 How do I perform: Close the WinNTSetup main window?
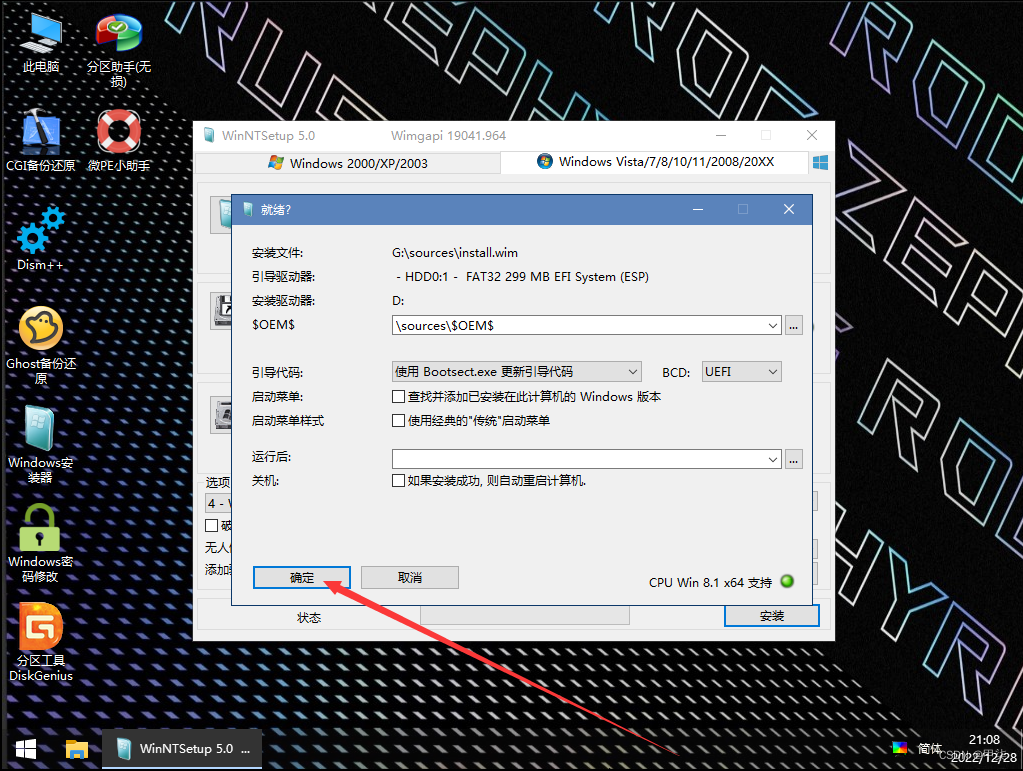tap(812, 135)
